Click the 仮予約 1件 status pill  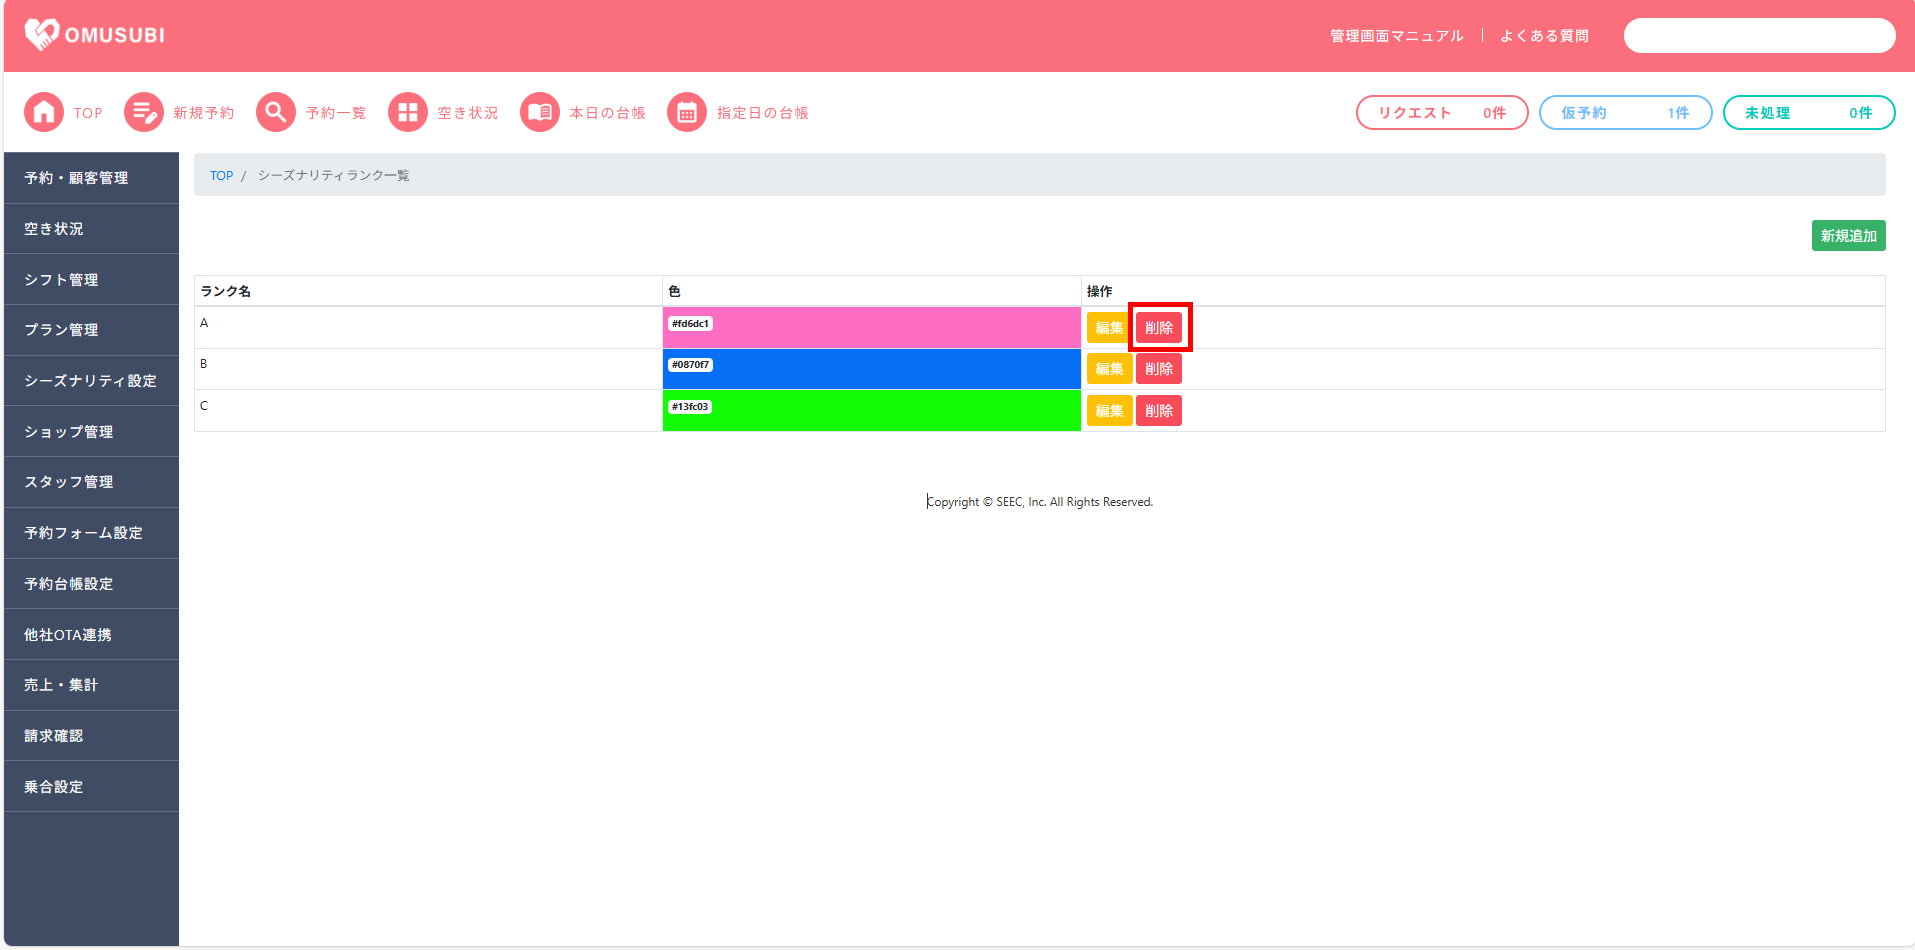click(x=1625, y=113)
